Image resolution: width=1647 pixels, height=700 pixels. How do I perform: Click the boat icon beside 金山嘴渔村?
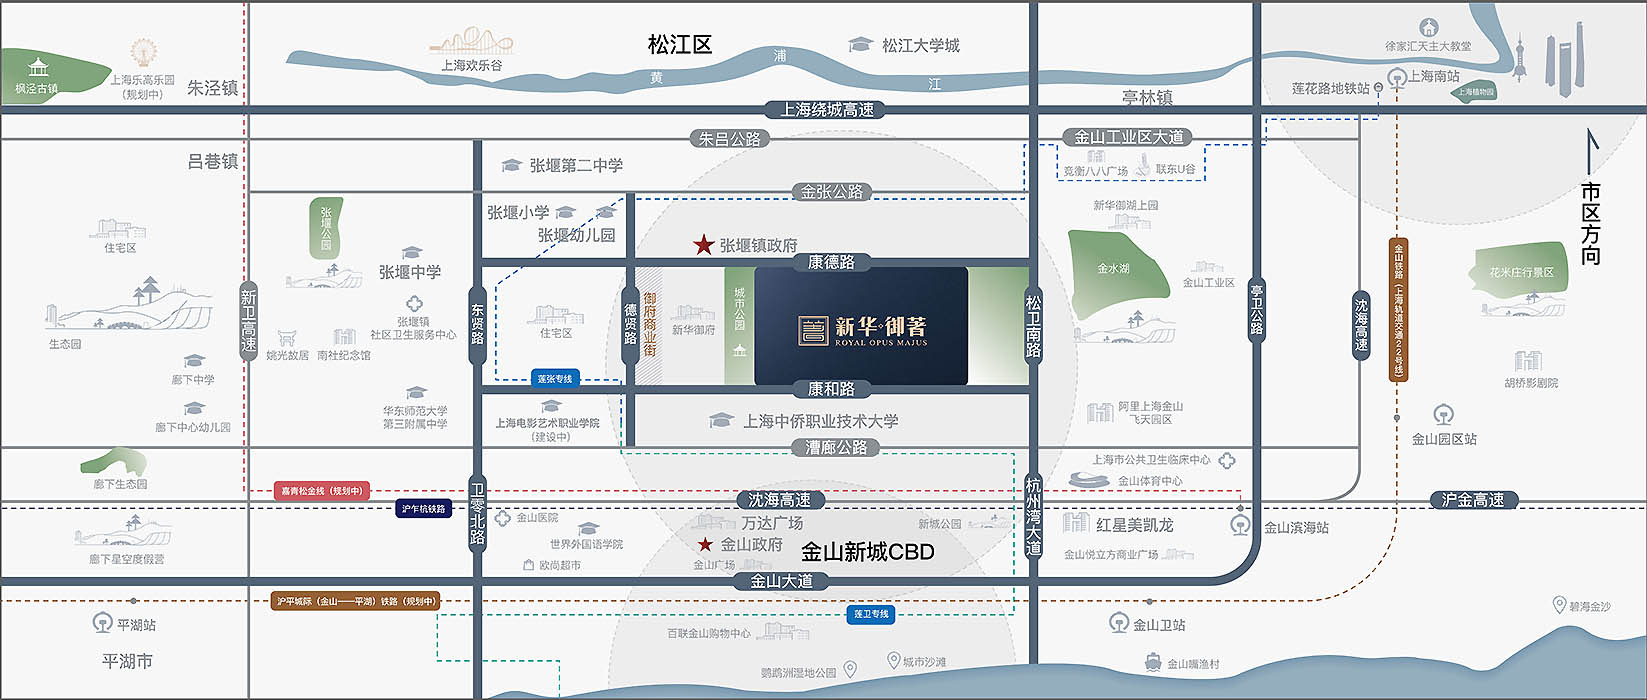[x=1152, y=662]
